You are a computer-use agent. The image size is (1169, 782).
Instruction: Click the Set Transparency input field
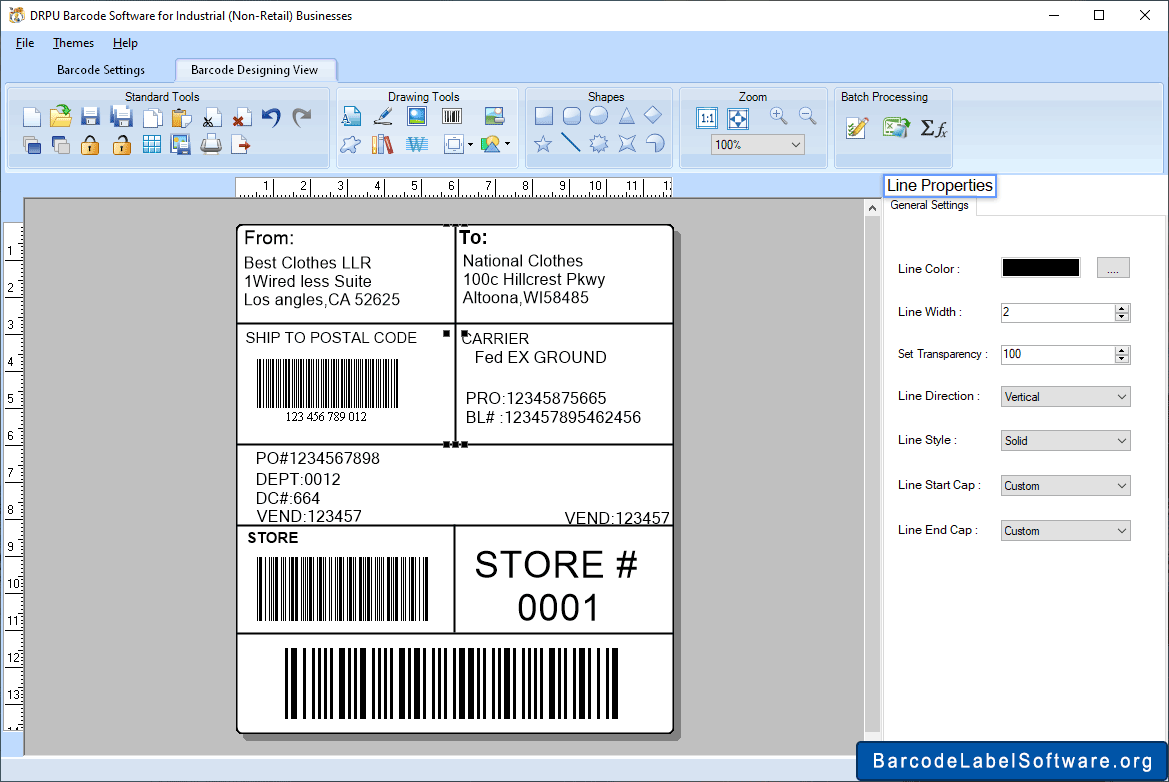pos(1058,354)
